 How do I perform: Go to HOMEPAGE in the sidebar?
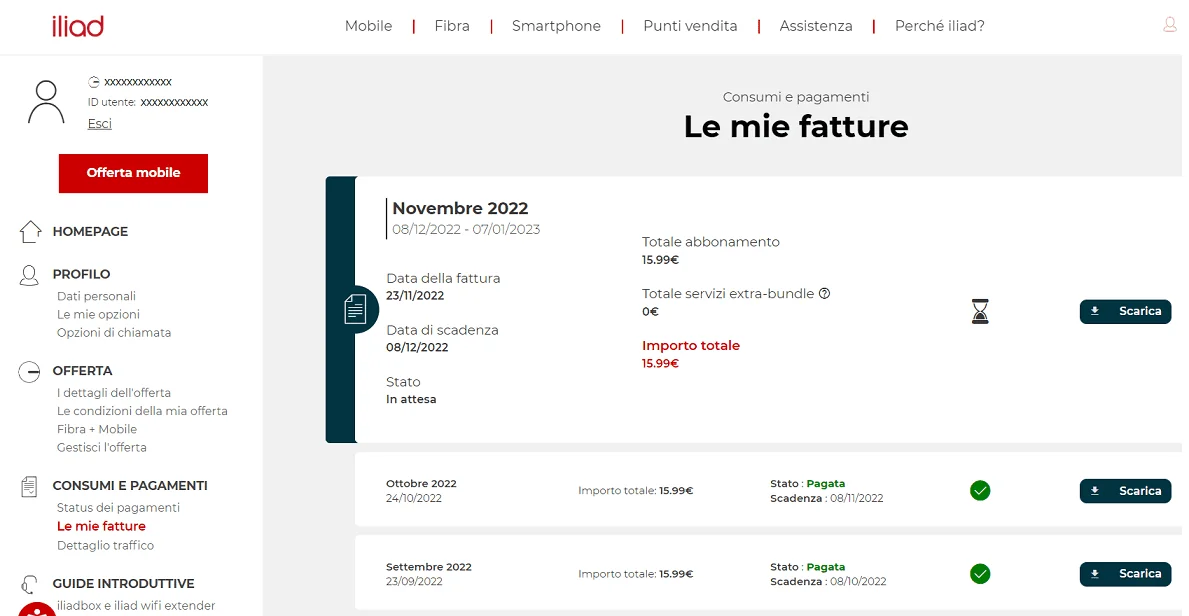click(90, 232)
